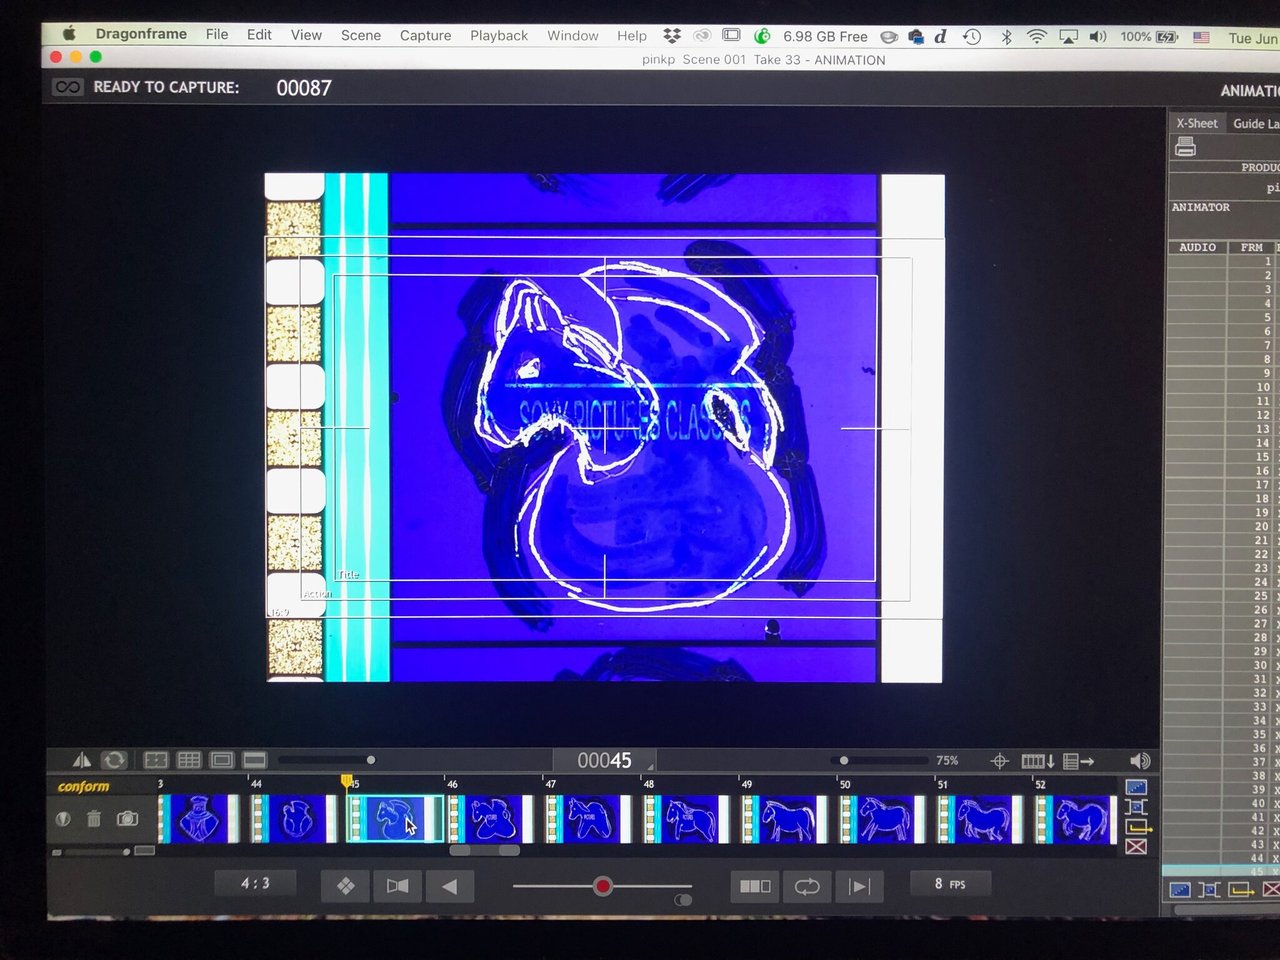Open the Dragonframe application menu
The height and width of the screenshot is (960, 1280).
[141, 34]
